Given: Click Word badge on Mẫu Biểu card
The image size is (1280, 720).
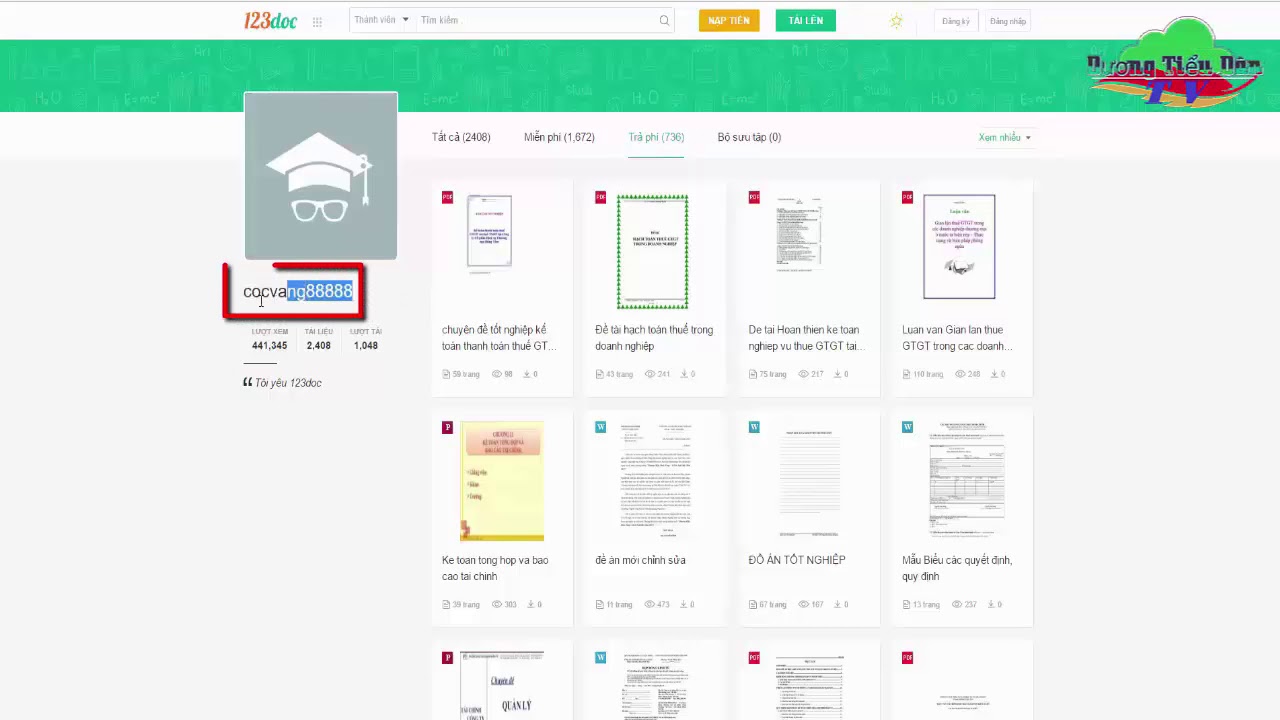Looking at the screenshot, I should tap(907, 427).
